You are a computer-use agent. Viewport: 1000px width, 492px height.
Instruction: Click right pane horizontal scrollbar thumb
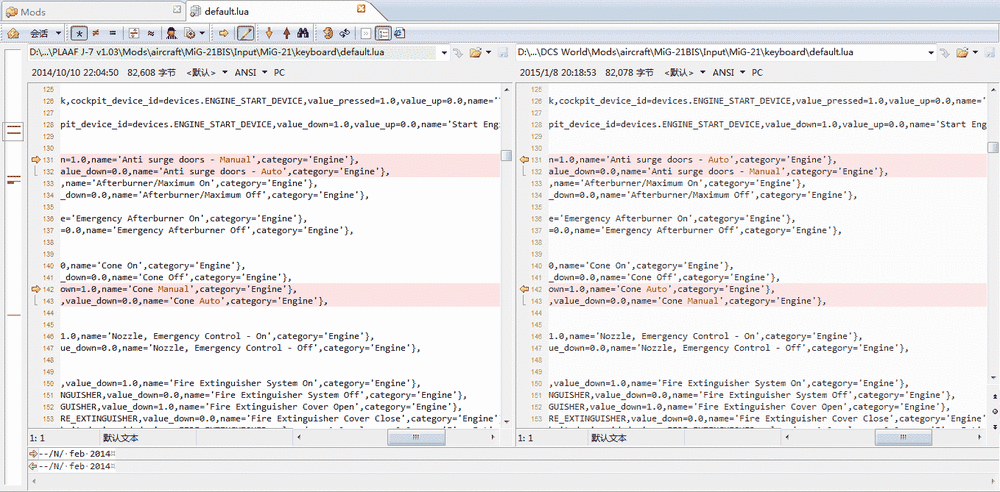click(x=903, y=438)
